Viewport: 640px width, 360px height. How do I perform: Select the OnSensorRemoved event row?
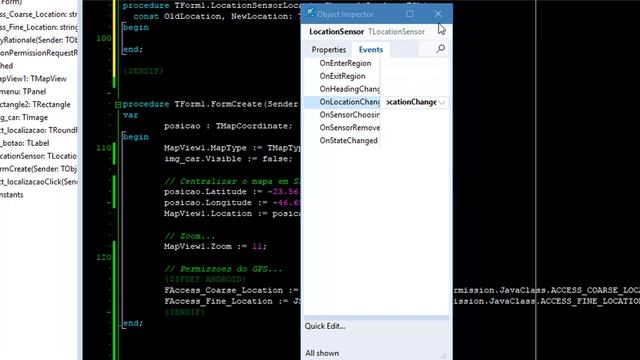click(x=349, y=128)
